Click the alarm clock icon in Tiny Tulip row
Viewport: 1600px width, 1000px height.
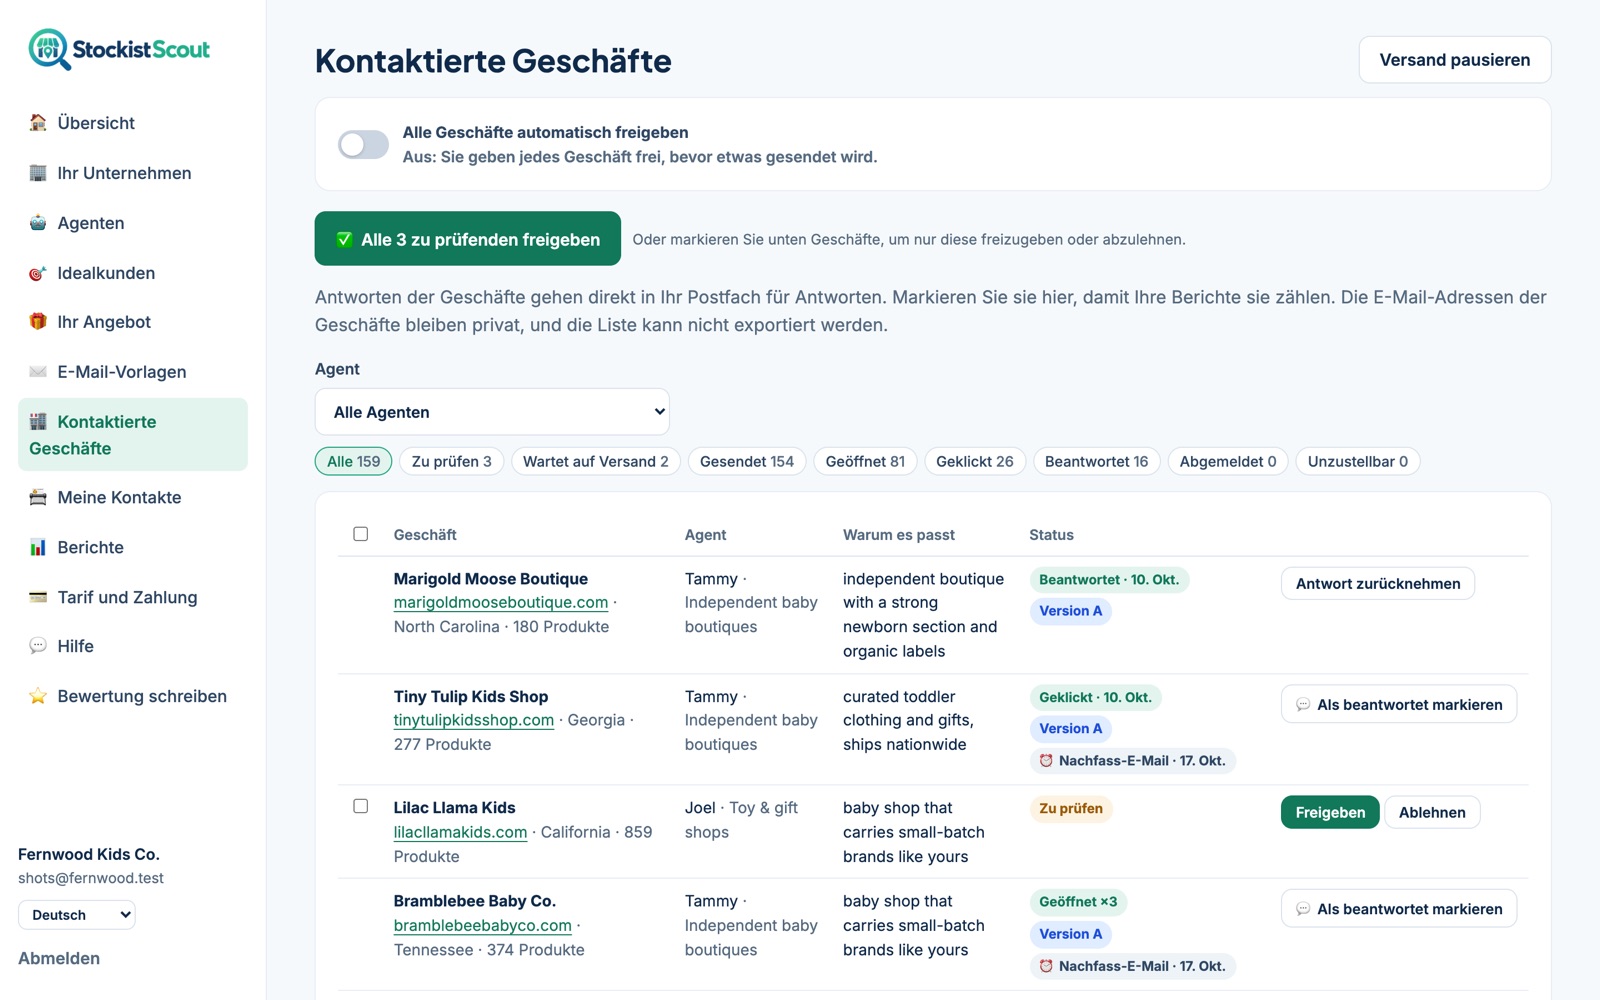pyautogui.click(x=1046, y=761)
